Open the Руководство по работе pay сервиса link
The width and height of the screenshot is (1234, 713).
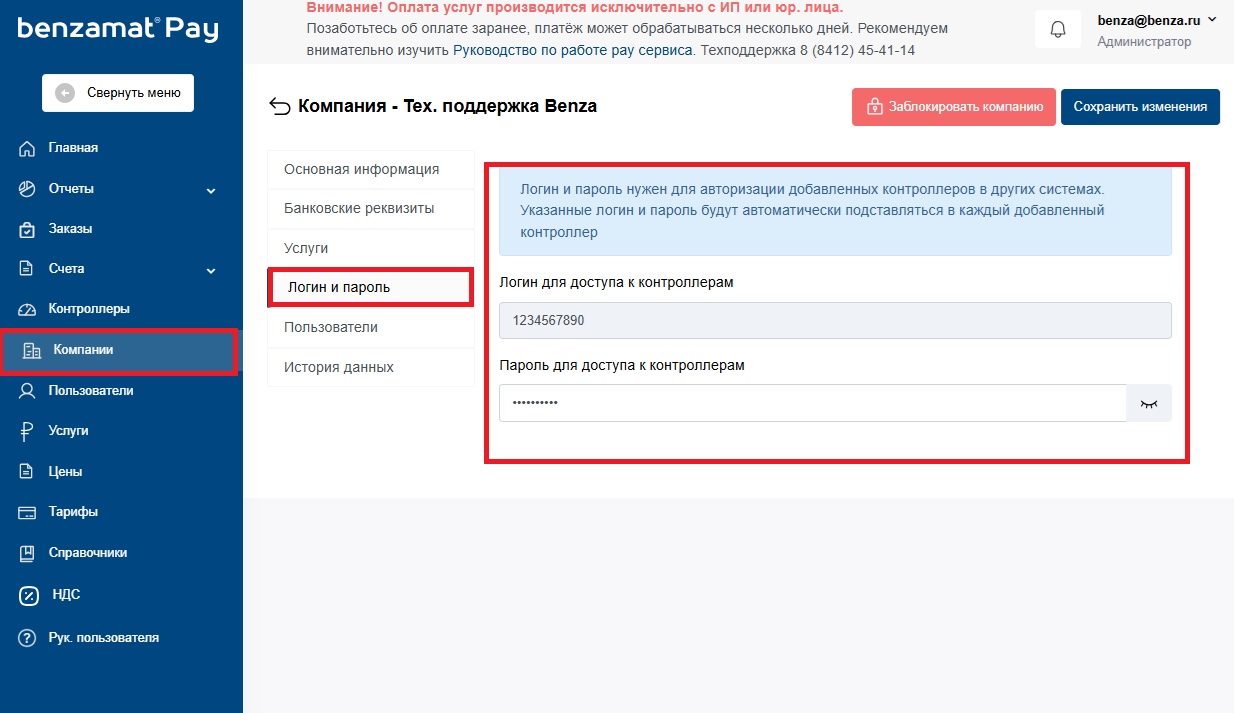pos(573,49)
